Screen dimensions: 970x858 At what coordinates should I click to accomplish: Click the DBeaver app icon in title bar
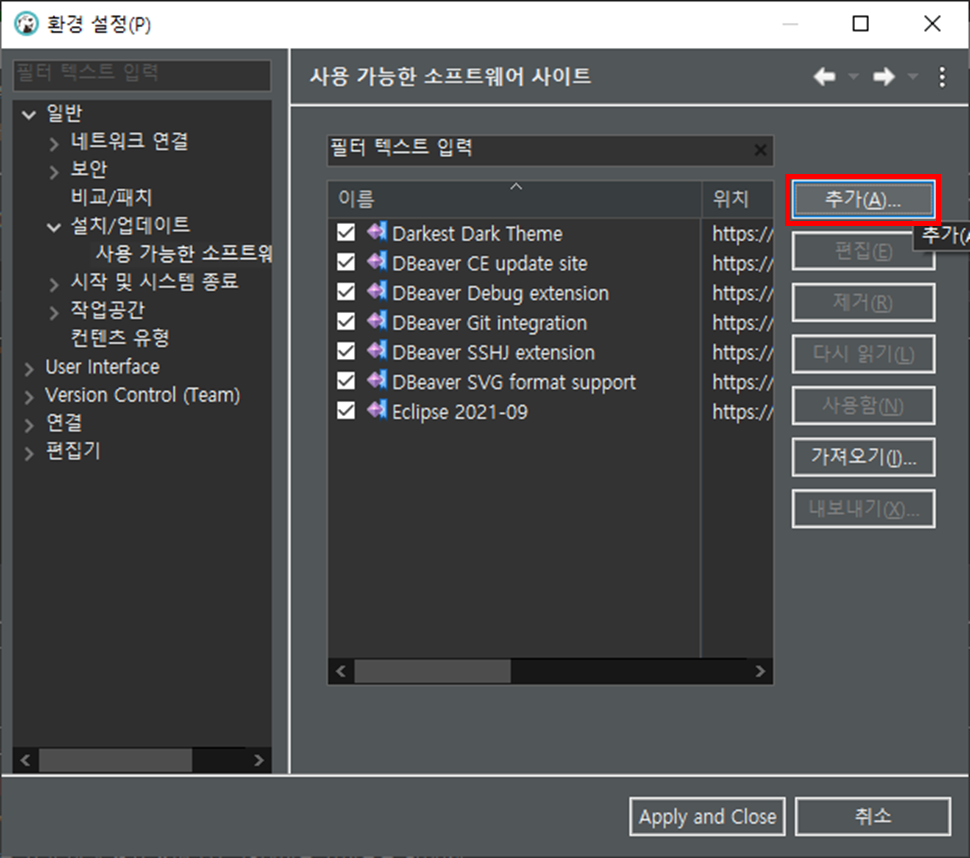pyautogui.click(x=27, y=24)
